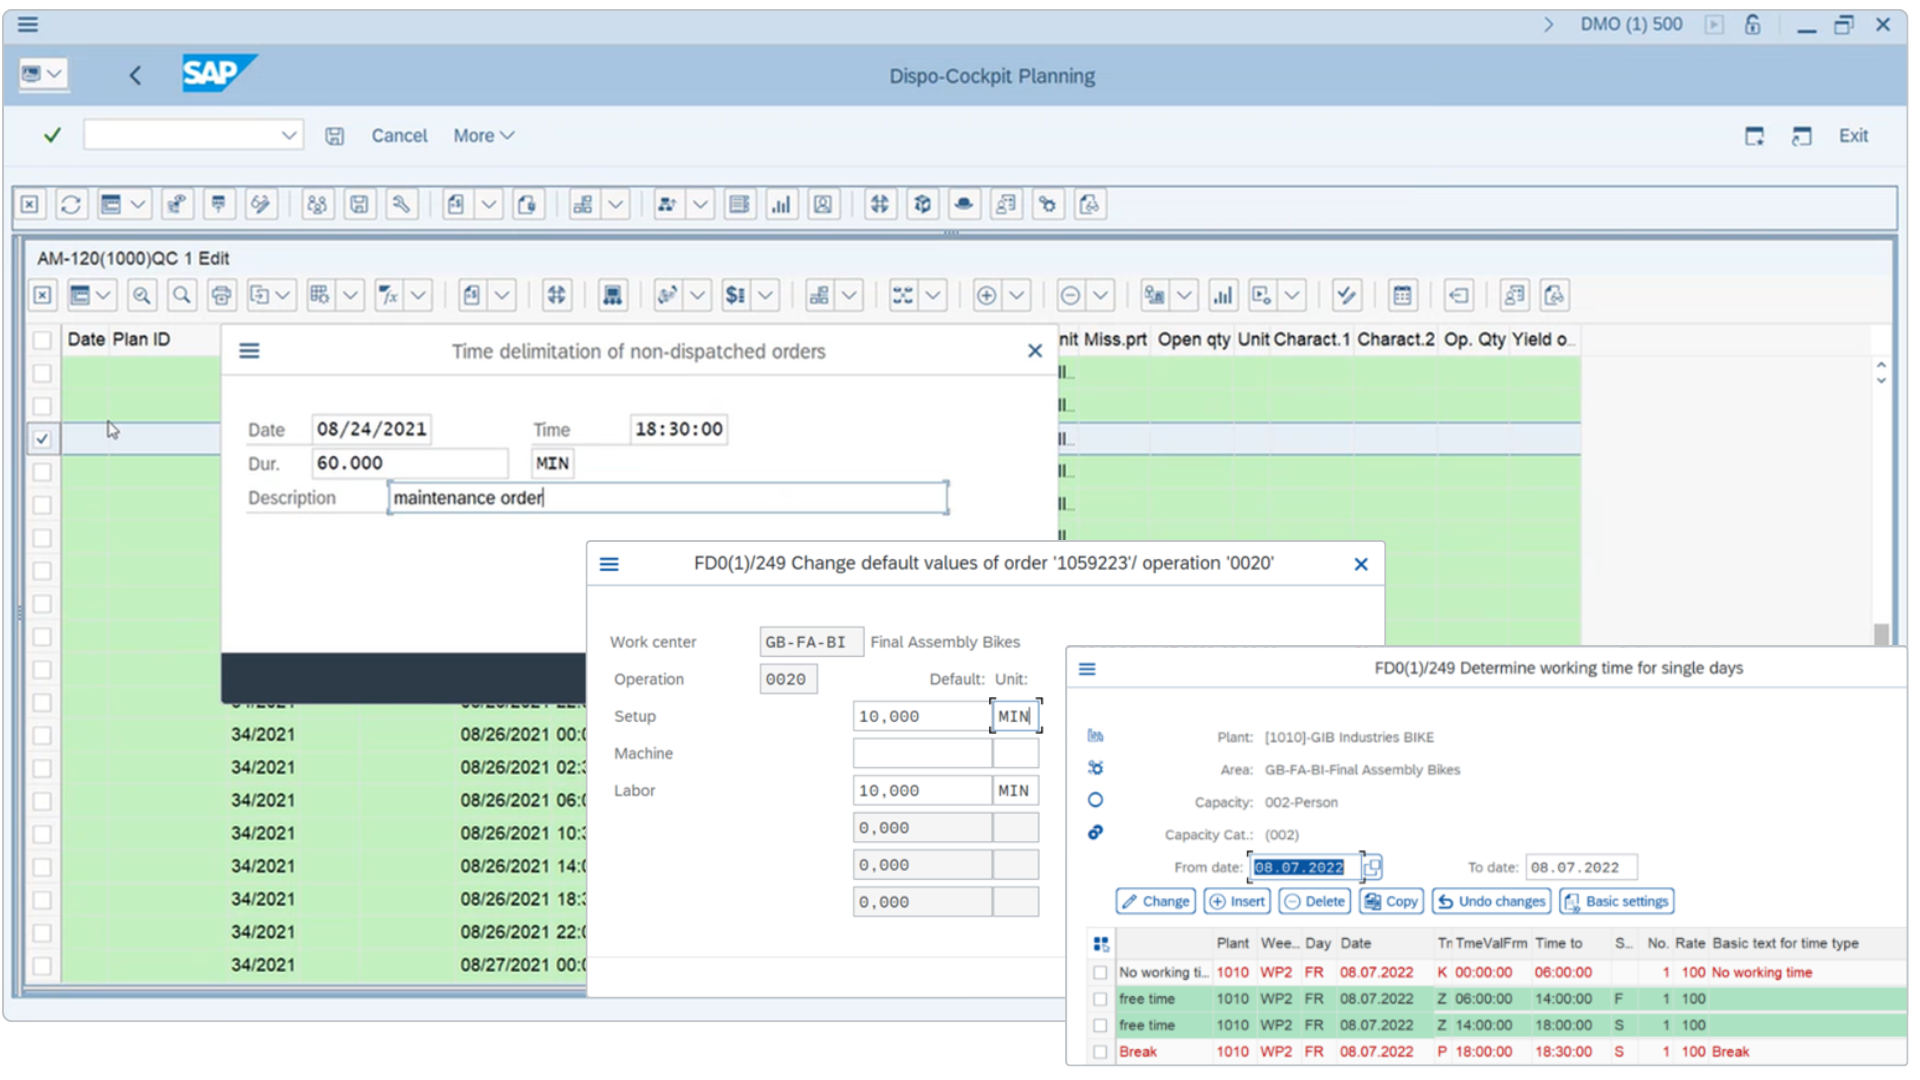
Task: Click the Undo changes button
Action: coord(1491,901)
